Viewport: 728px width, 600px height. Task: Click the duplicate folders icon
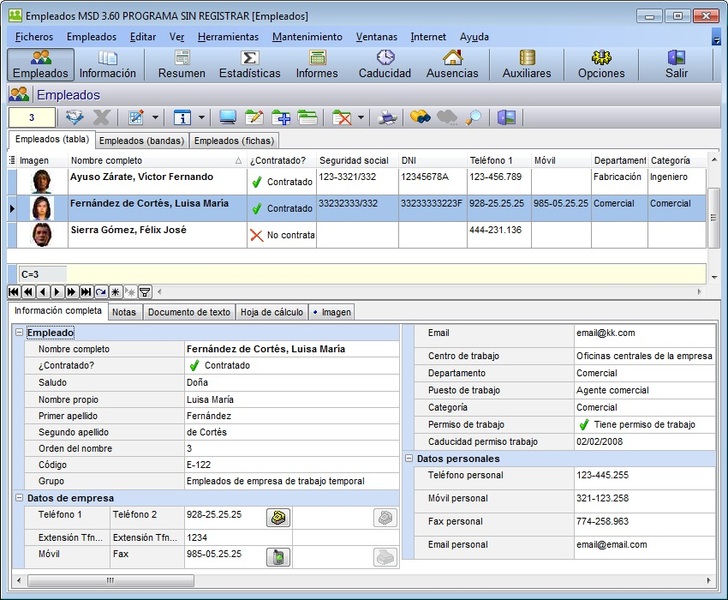[x=307, y=117]
